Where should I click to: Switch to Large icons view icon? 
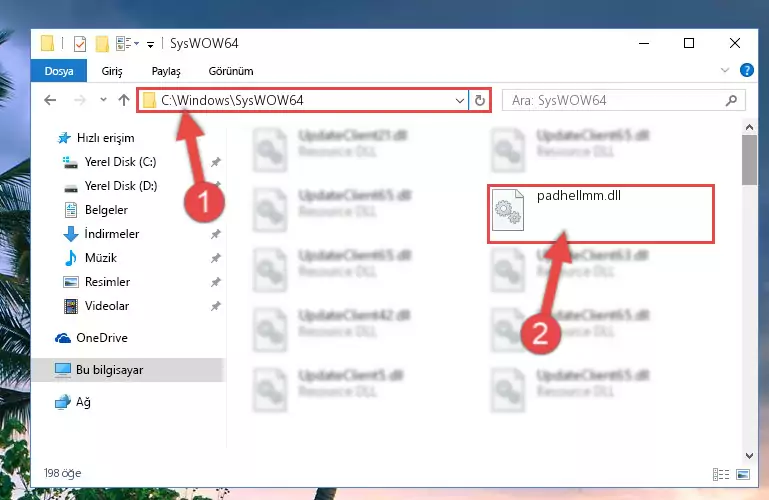pyautogui.click(x=743, y=474)
